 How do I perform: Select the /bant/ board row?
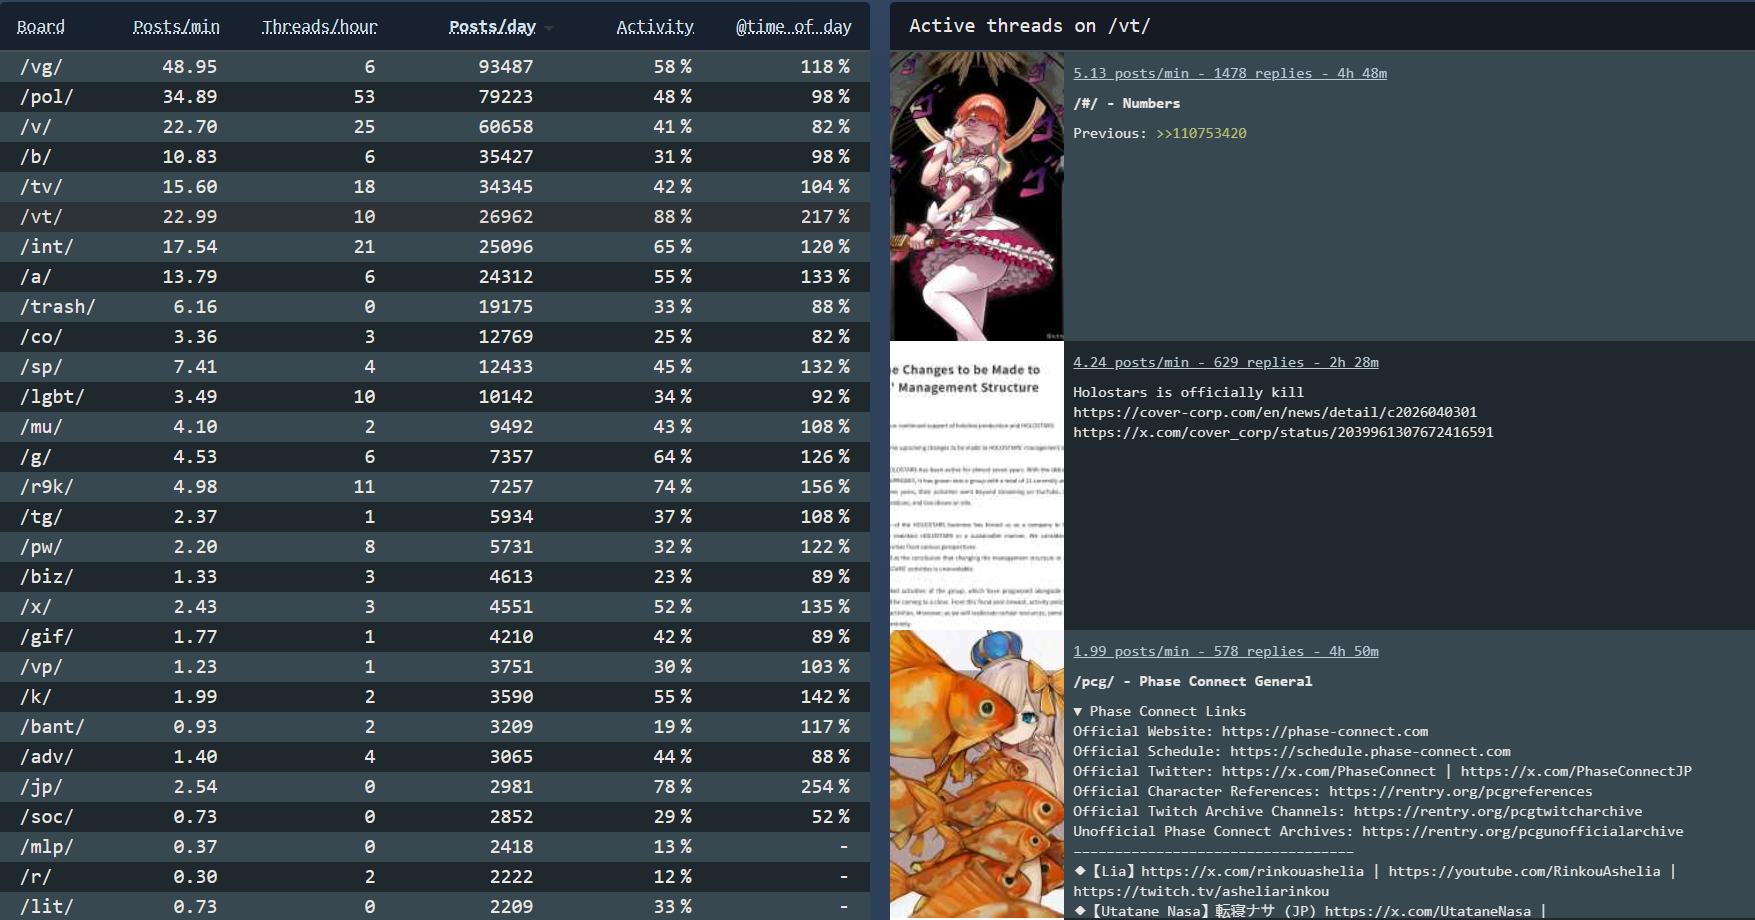point(435,727)
